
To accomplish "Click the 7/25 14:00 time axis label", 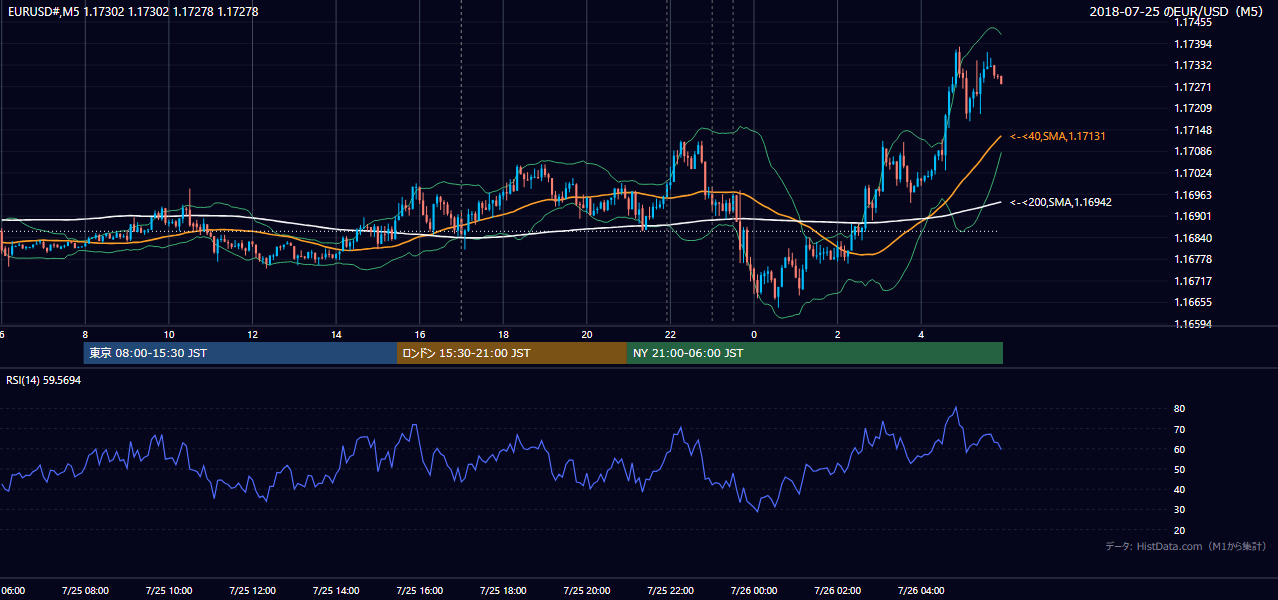I will pyautogui.click(x=335, y=591).
